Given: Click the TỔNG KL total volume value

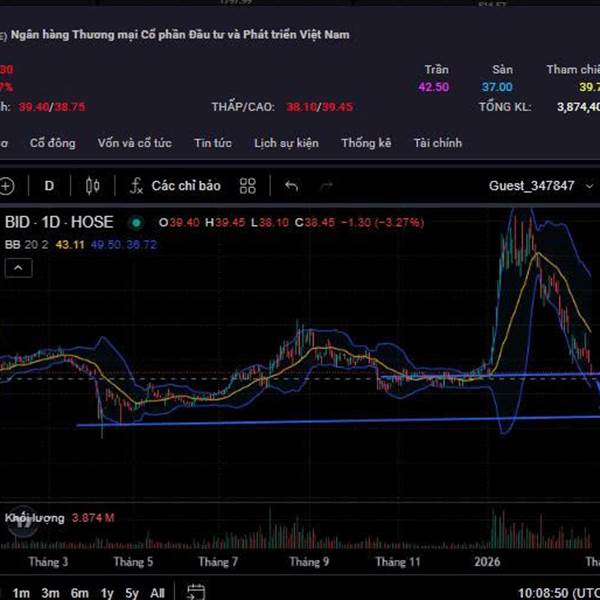Looking at the screenshot, I should pos(578,107).
